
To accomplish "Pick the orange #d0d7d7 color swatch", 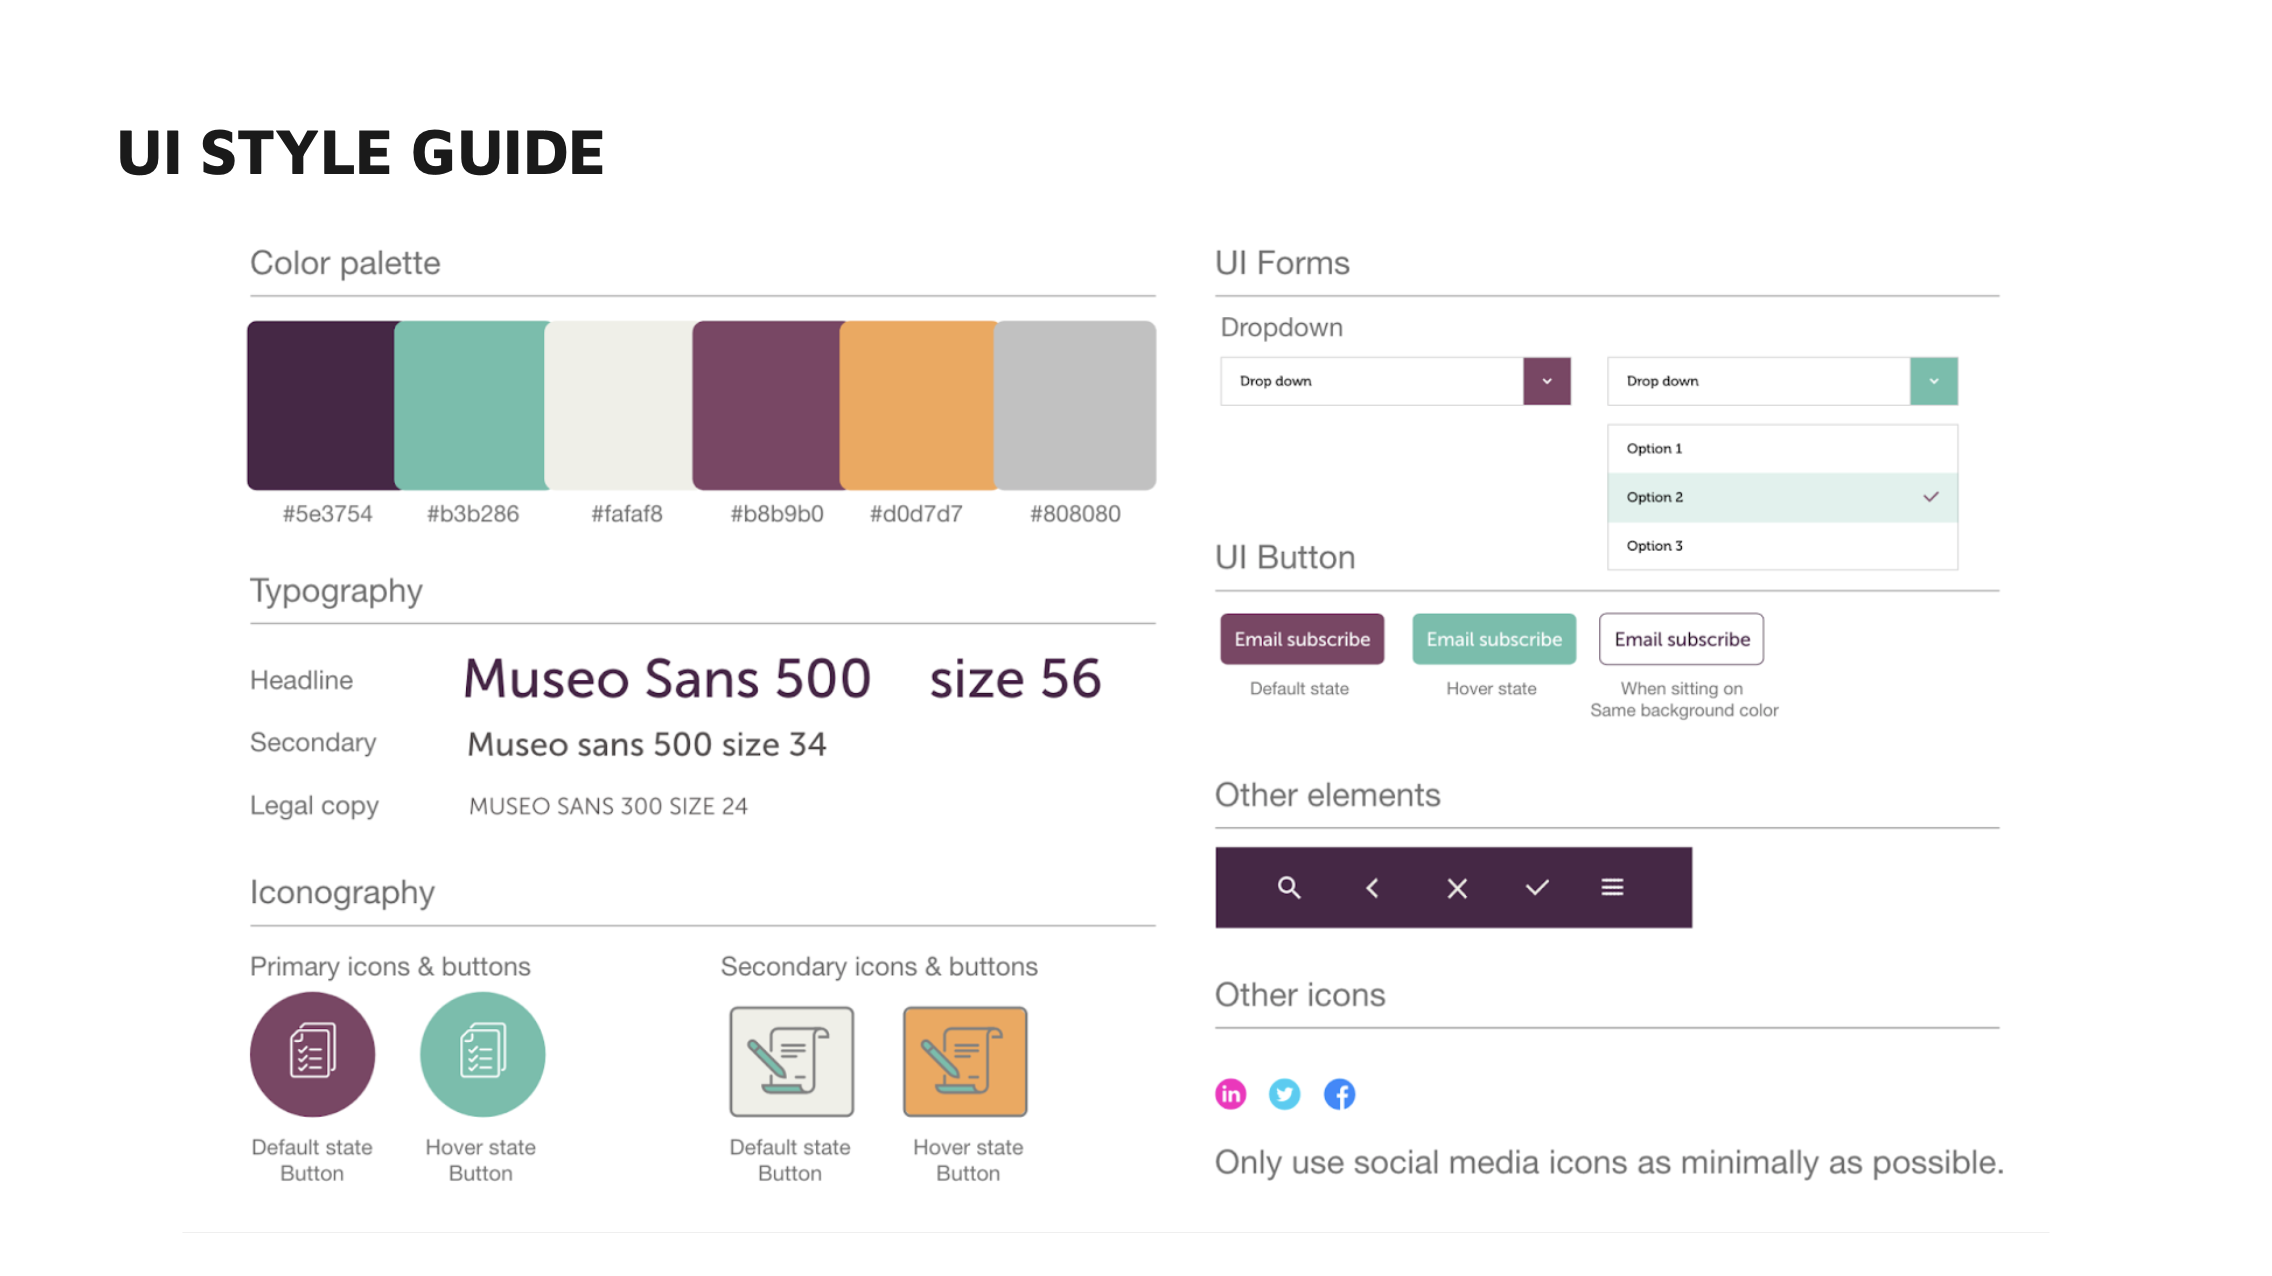I will pos(917,405).
